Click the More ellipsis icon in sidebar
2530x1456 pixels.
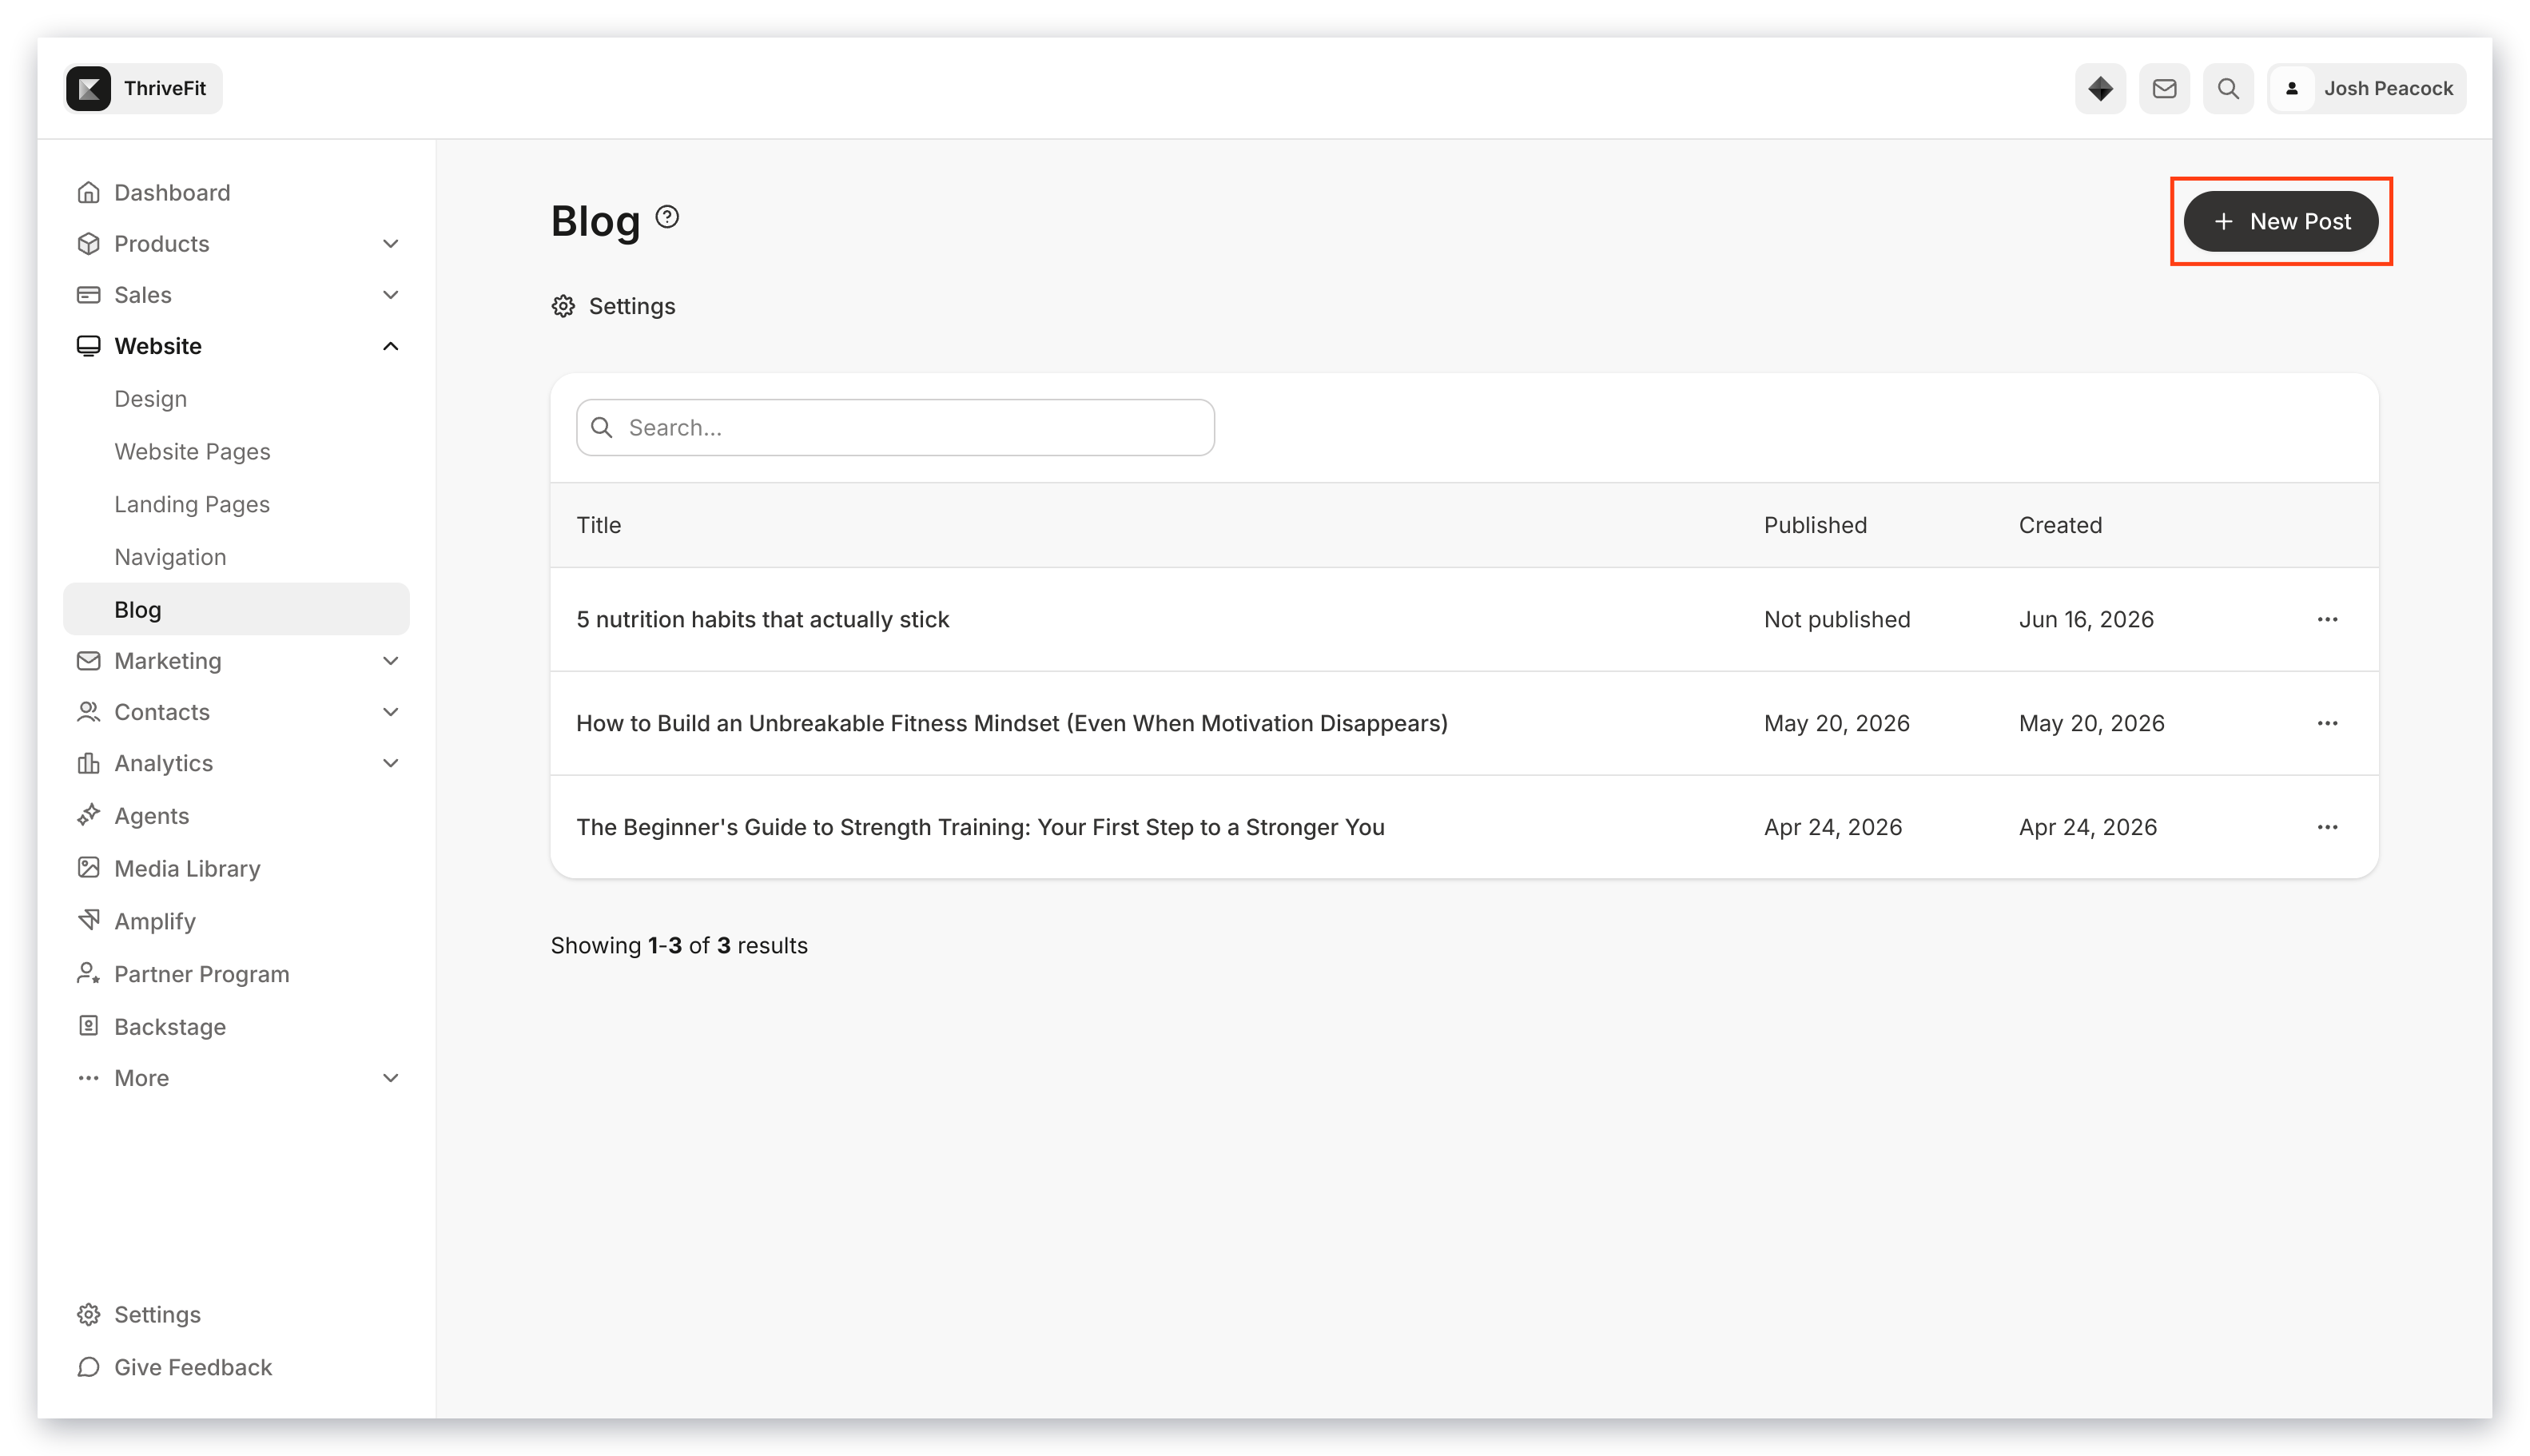(88, 1077)
